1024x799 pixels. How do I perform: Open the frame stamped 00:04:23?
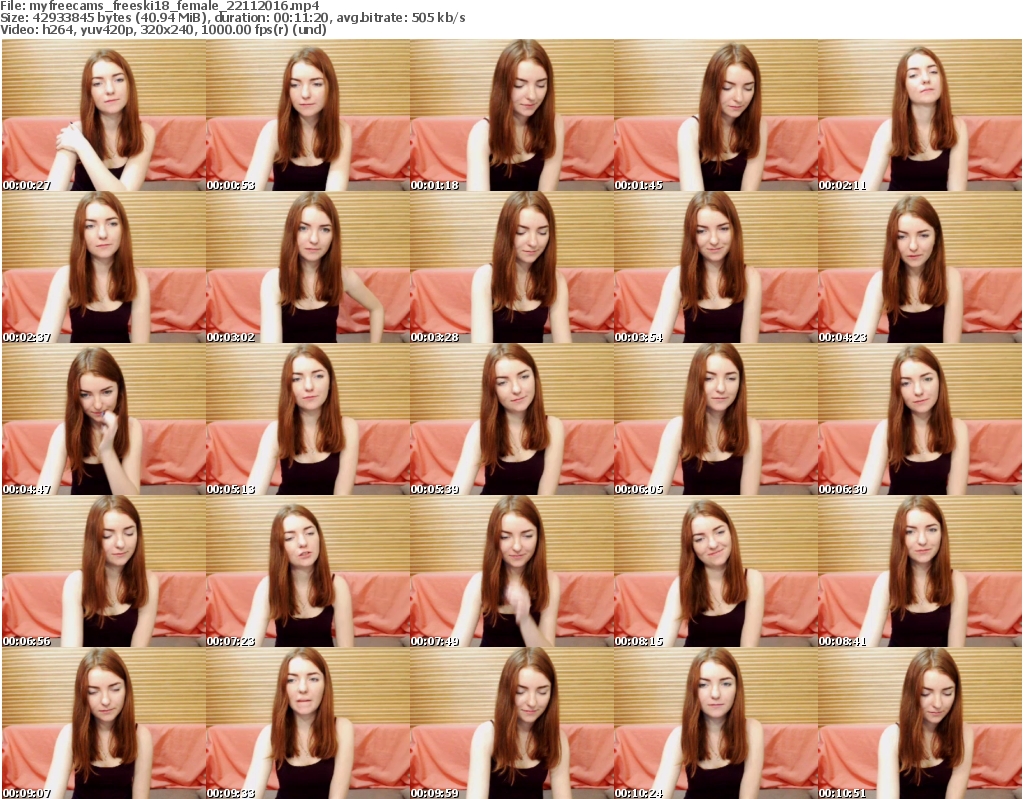(x=920, y=267)
